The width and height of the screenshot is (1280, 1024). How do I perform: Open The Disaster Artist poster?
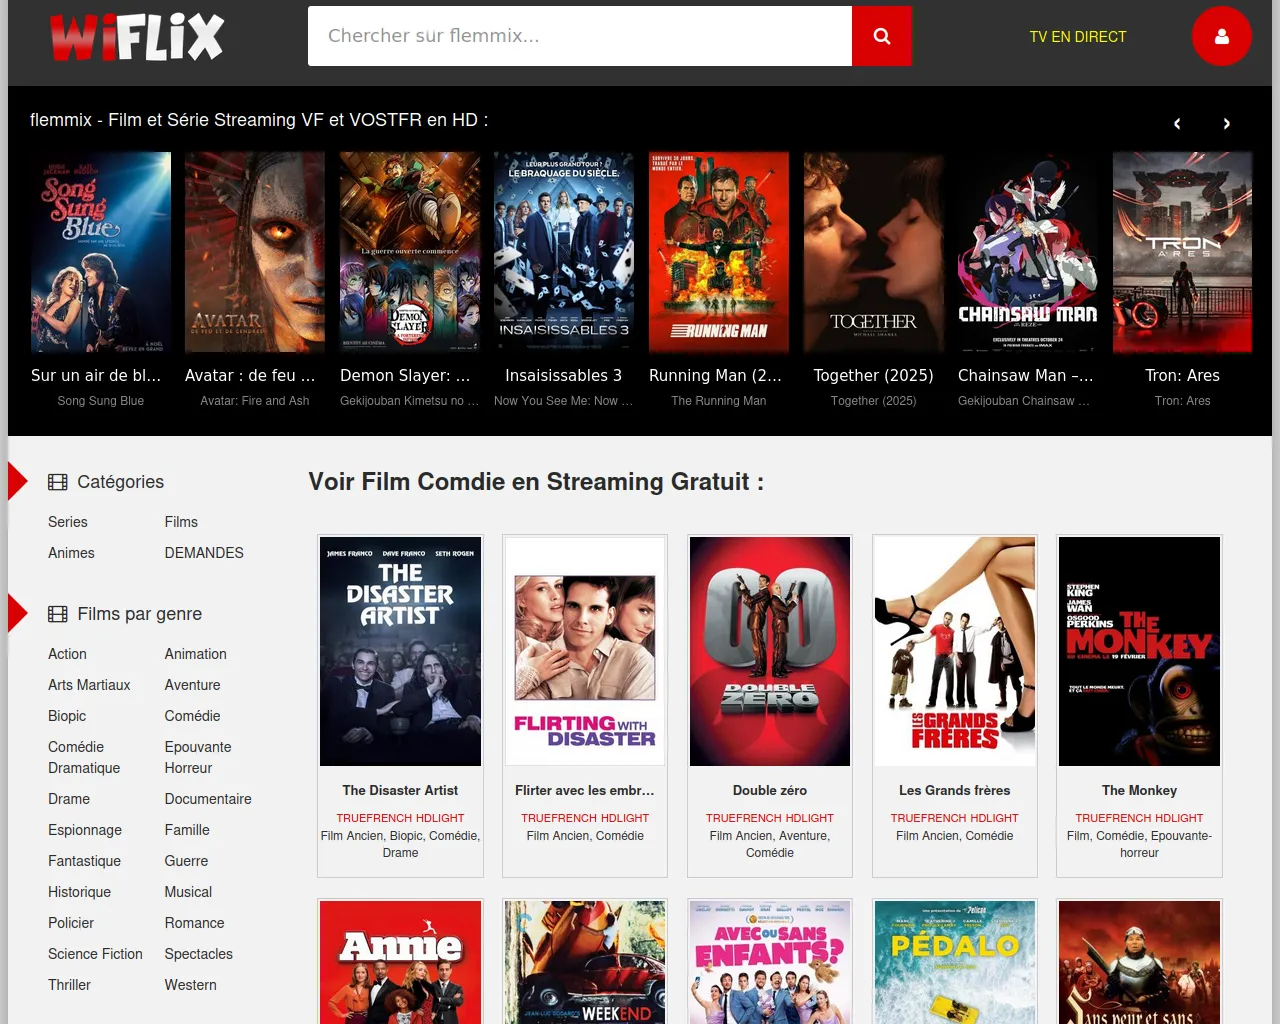coord(400,651)
